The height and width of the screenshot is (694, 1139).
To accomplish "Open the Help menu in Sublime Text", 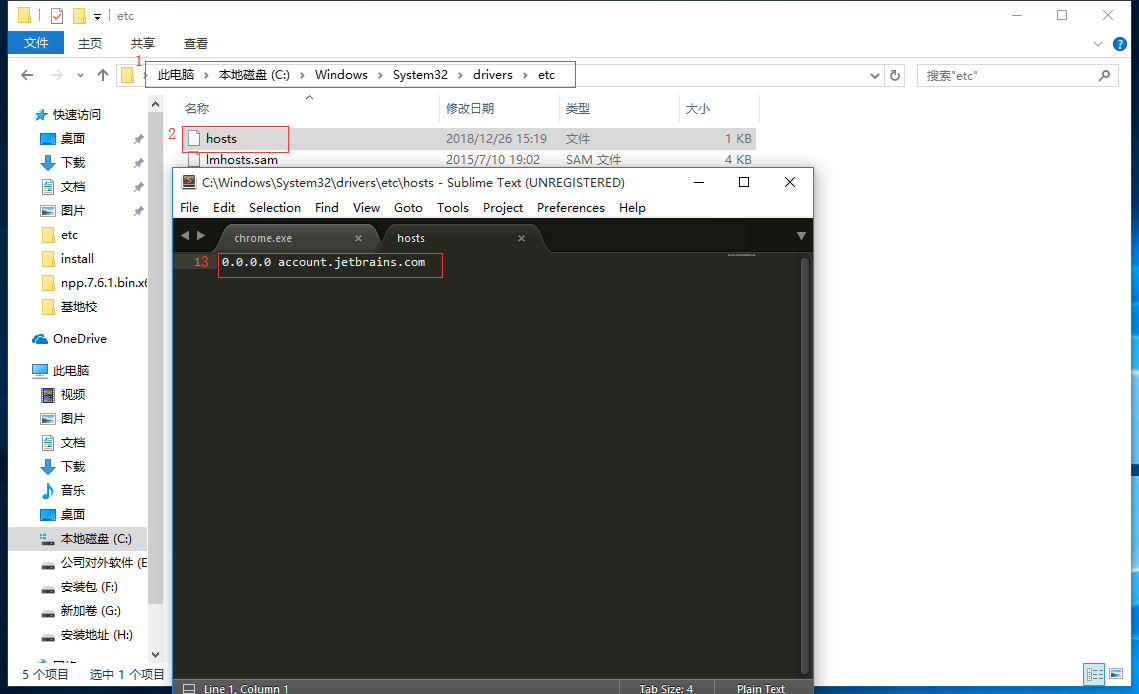I will (x=632, y=208).
